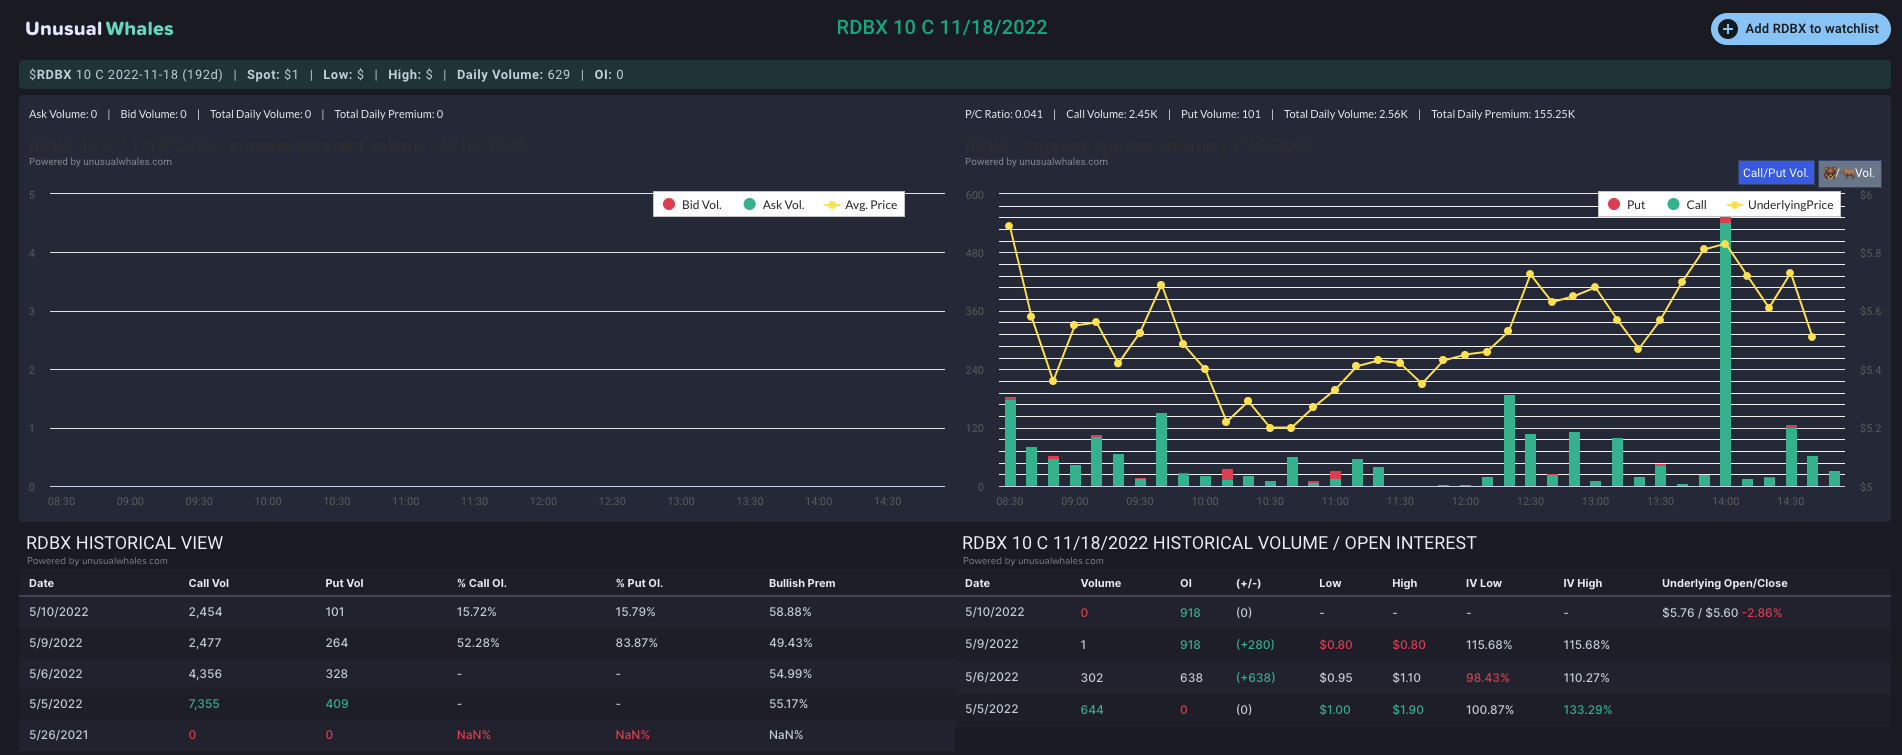
Task: Click the underlying change -2.86%
Action: tap(1762, 613)
